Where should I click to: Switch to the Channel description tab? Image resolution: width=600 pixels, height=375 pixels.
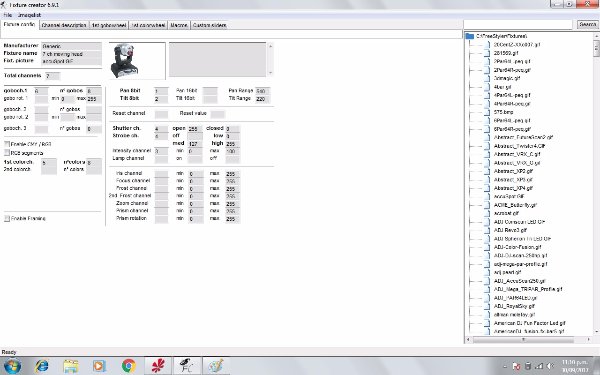click(x=64, y=25)
